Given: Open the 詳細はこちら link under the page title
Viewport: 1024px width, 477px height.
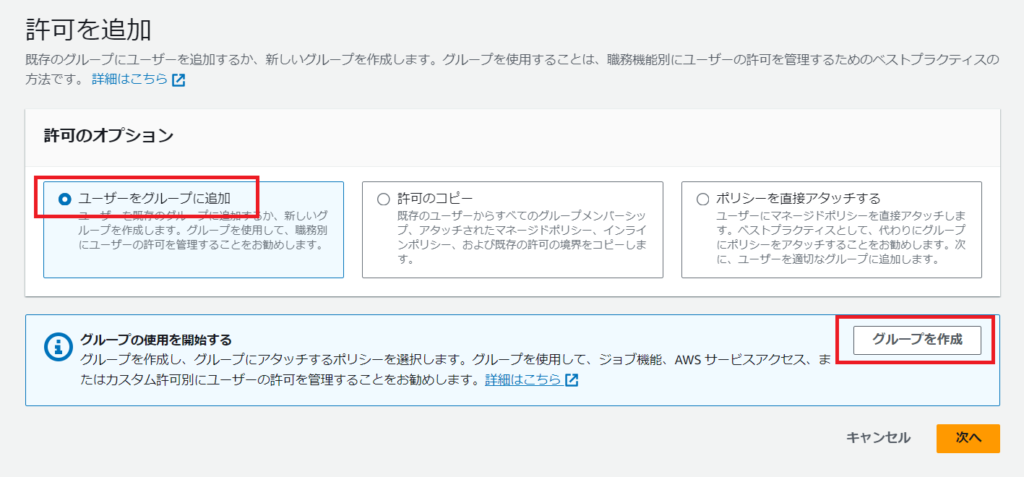Looking at the screenshot, I should 129,79.
